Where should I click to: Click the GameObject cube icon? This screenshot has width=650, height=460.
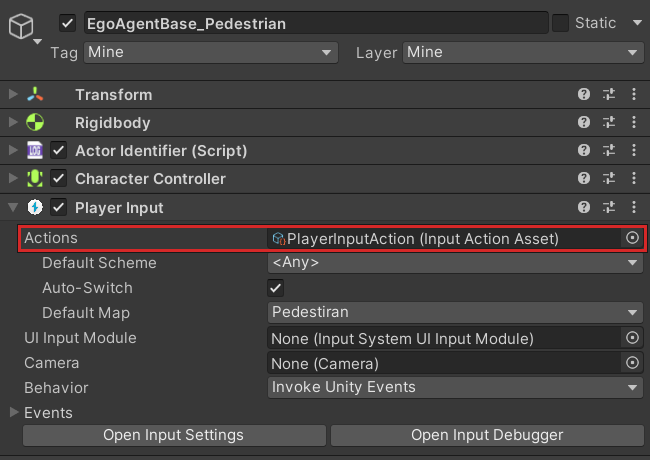(21, 26)
